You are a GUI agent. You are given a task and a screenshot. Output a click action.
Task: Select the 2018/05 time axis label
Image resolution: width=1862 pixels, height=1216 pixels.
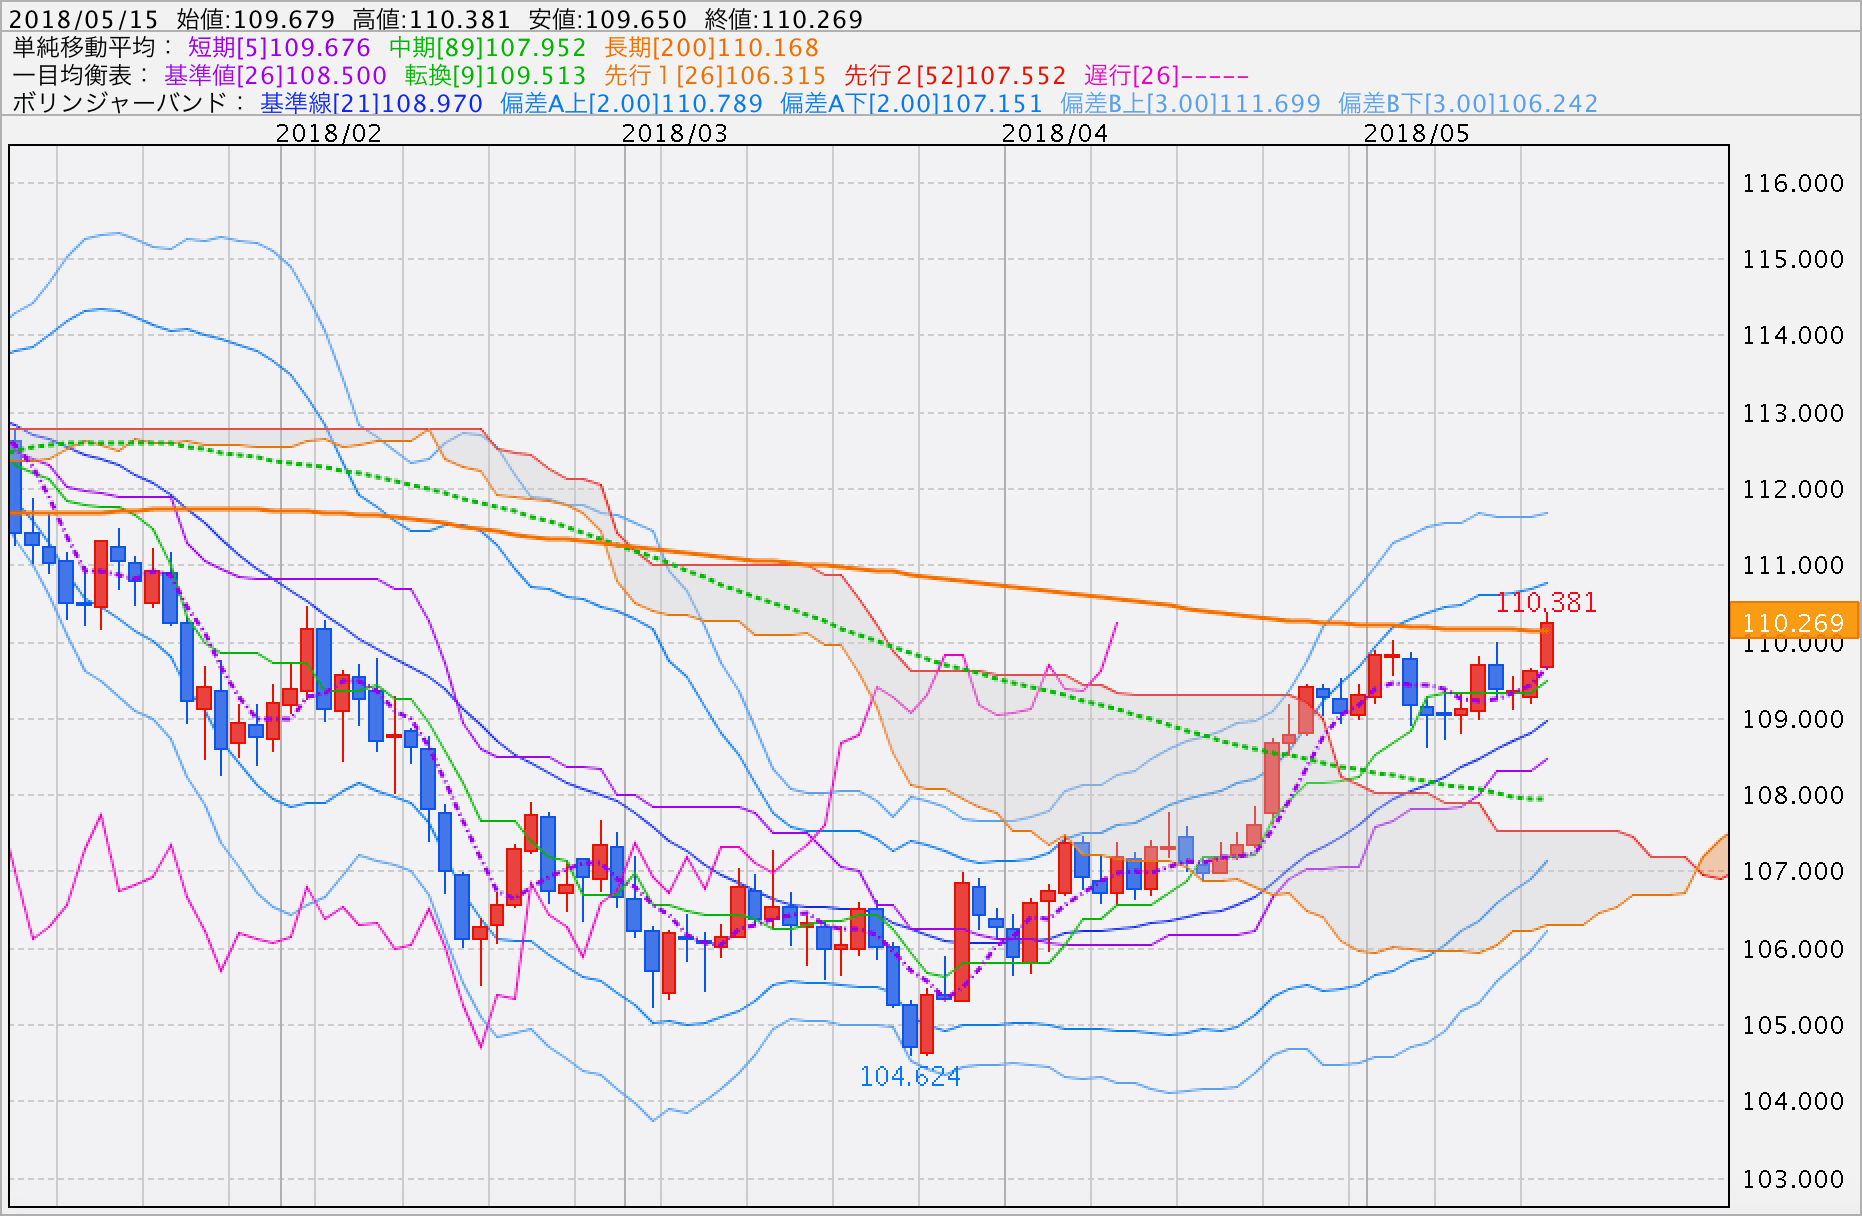pos(1417,133)
